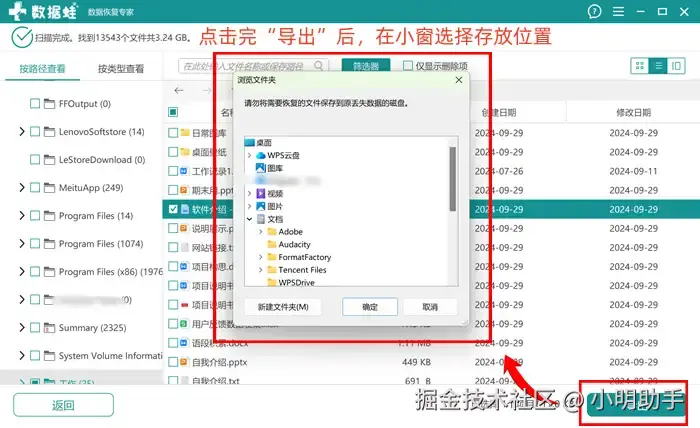Viewport: 700px width, 428px height.
Task: Go back with the left arrow icon
Action: (x=179, y=91)
